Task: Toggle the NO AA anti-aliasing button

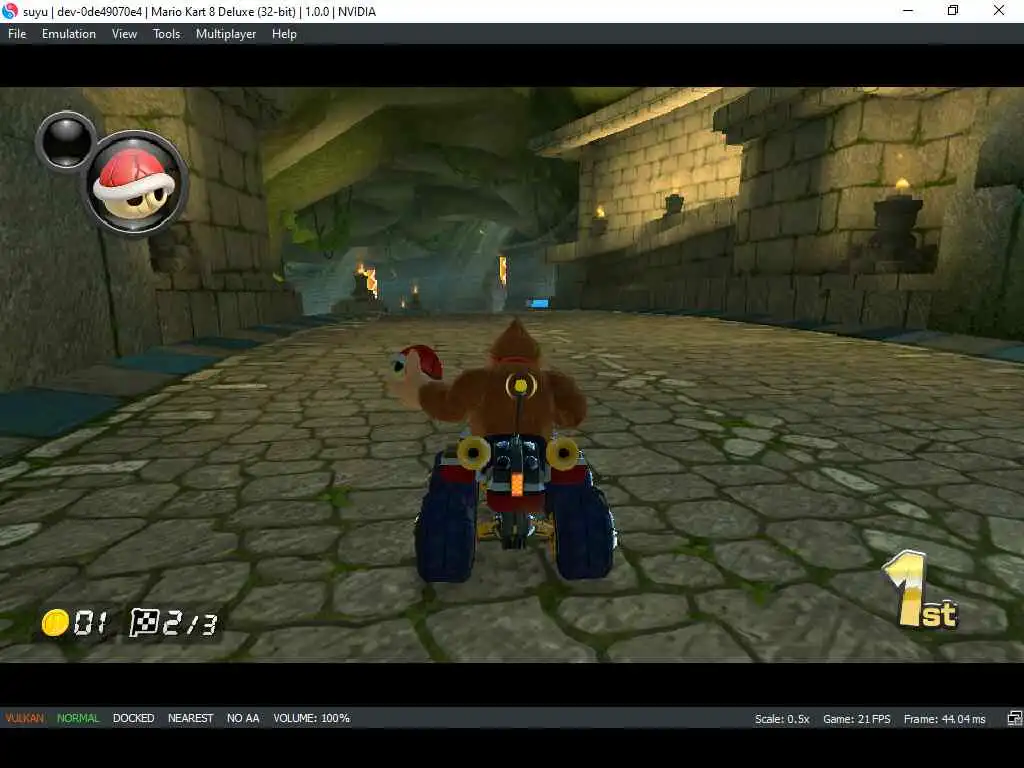Action: (x=243, y=718)
